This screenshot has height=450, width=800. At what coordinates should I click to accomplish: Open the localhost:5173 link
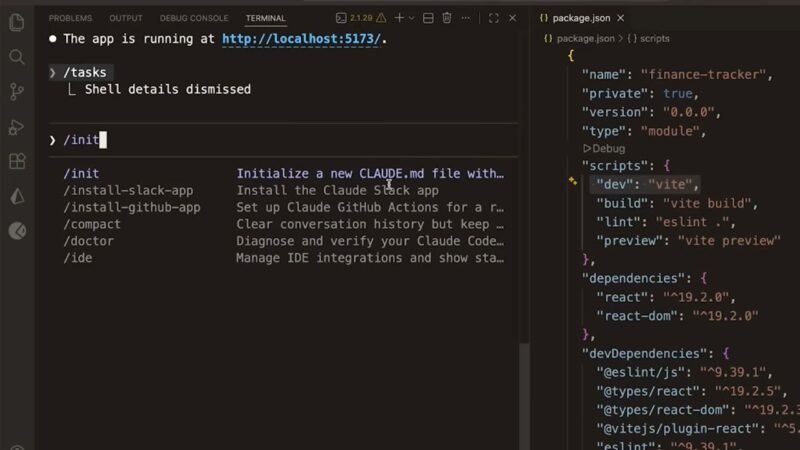click(x=302, y=39)
